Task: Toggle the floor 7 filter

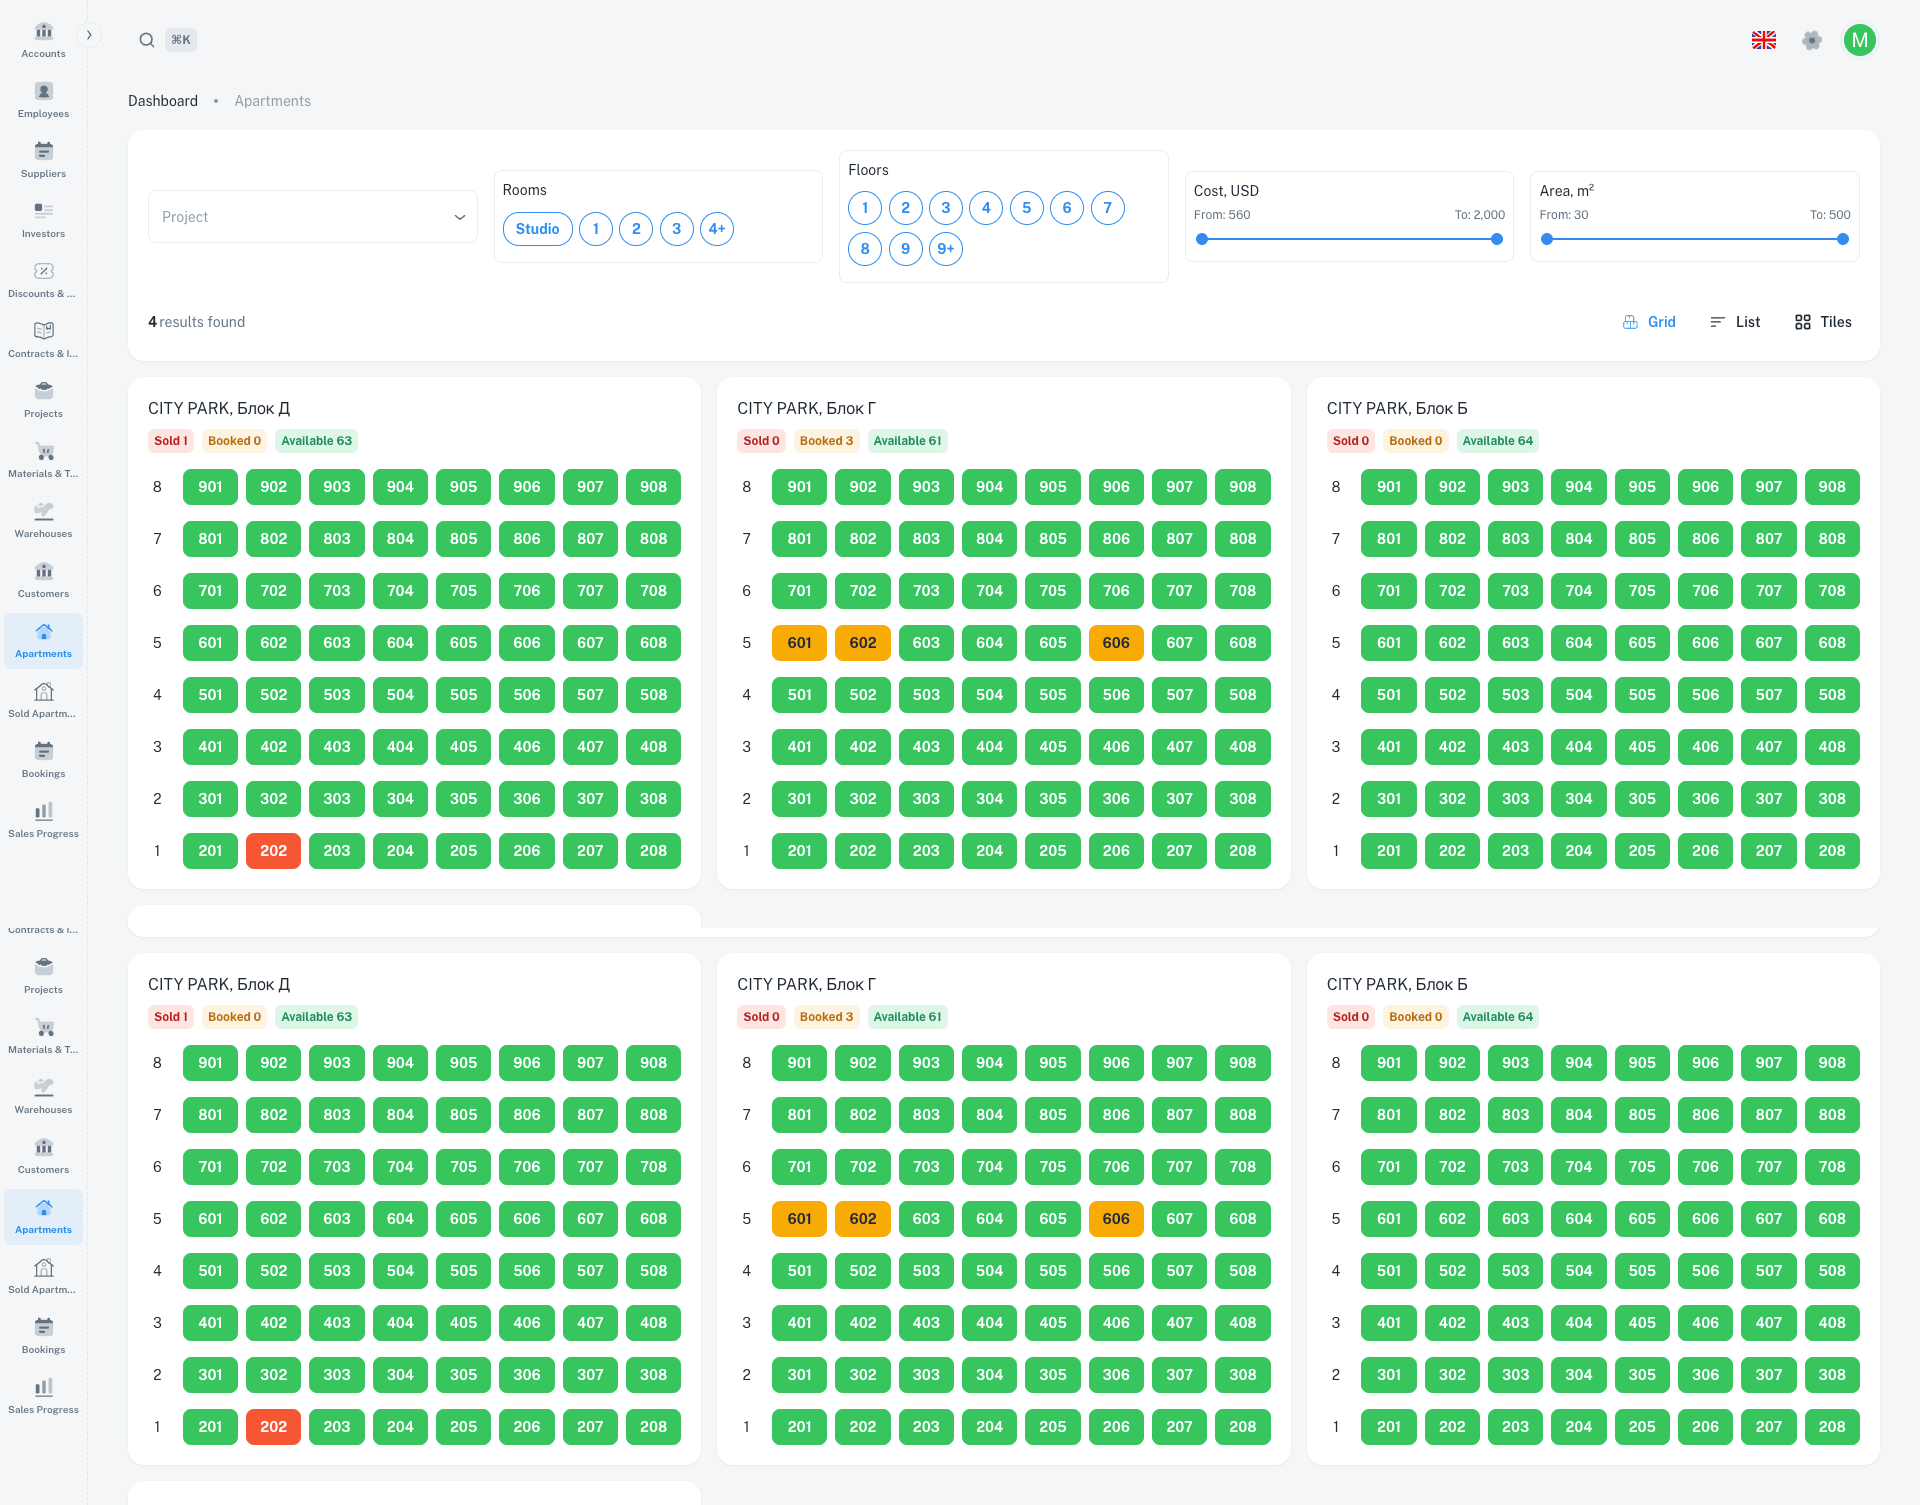Action: (x=1107, y=208)
